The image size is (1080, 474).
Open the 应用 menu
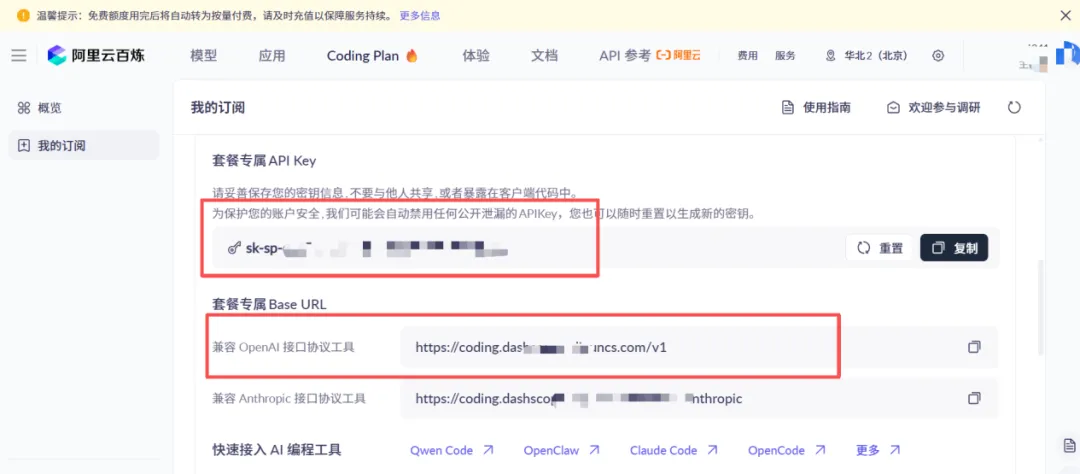click(x=271, y=56)
